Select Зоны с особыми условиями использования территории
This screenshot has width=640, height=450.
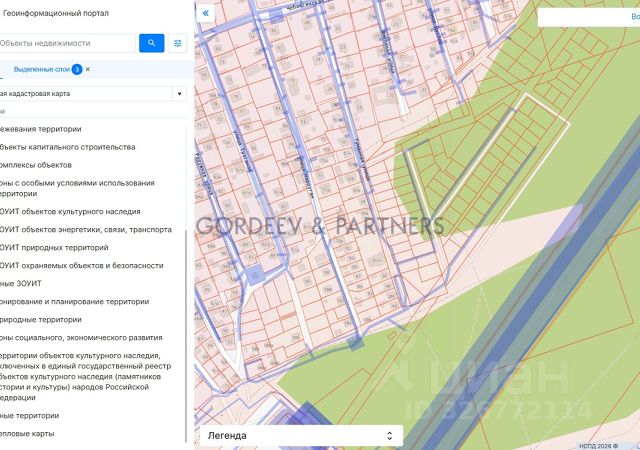click(77, 188)
